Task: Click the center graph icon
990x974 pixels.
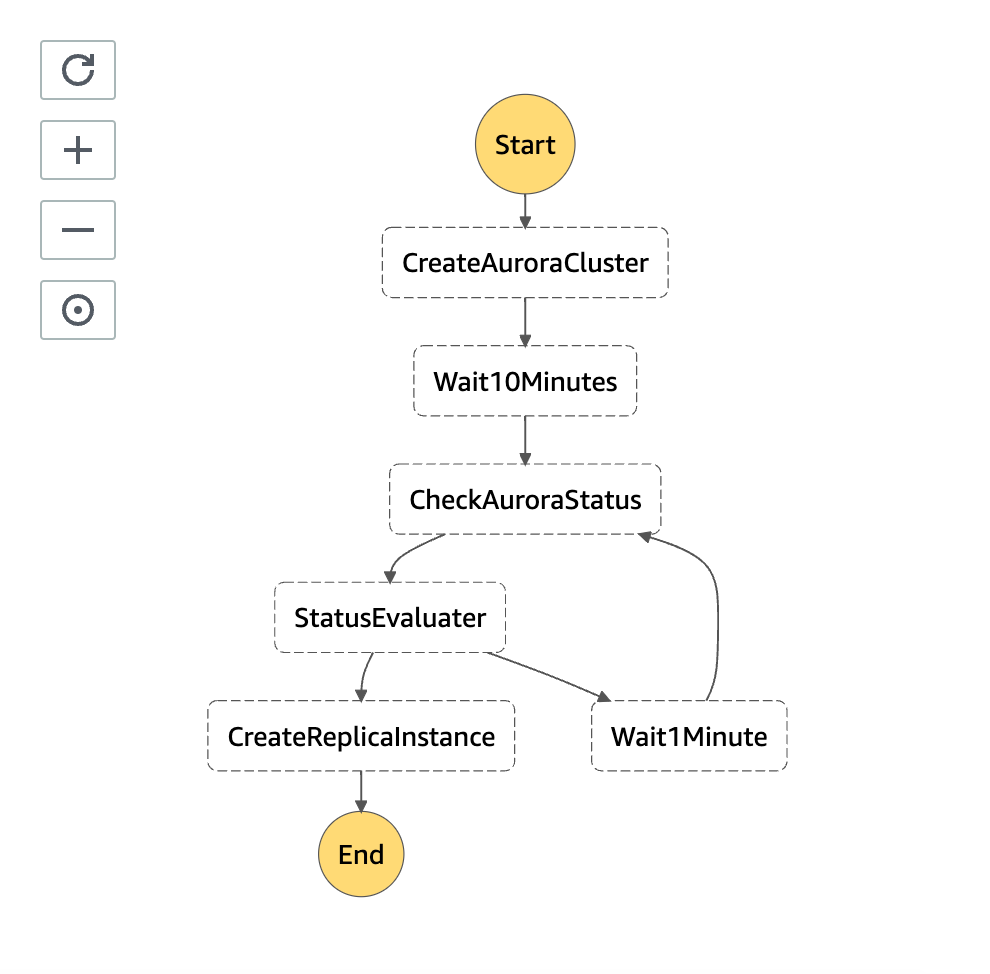Action: pyautogui.click(x=78, y=310)
